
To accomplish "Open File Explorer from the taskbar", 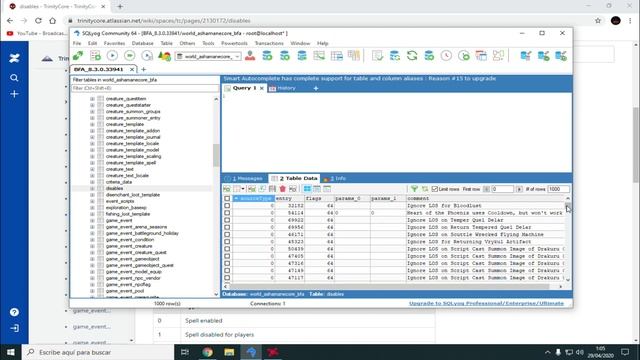I will [229, 352].
